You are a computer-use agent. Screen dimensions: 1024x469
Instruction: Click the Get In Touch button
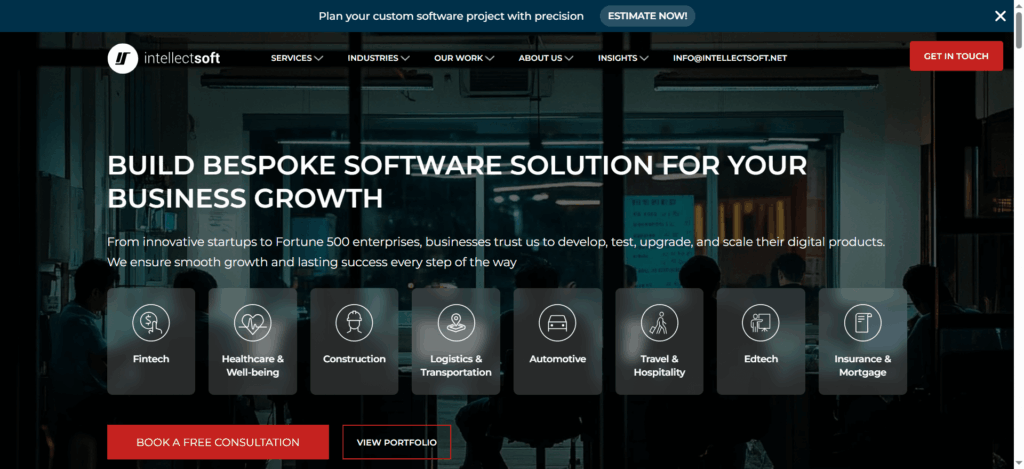coord(956,56)
